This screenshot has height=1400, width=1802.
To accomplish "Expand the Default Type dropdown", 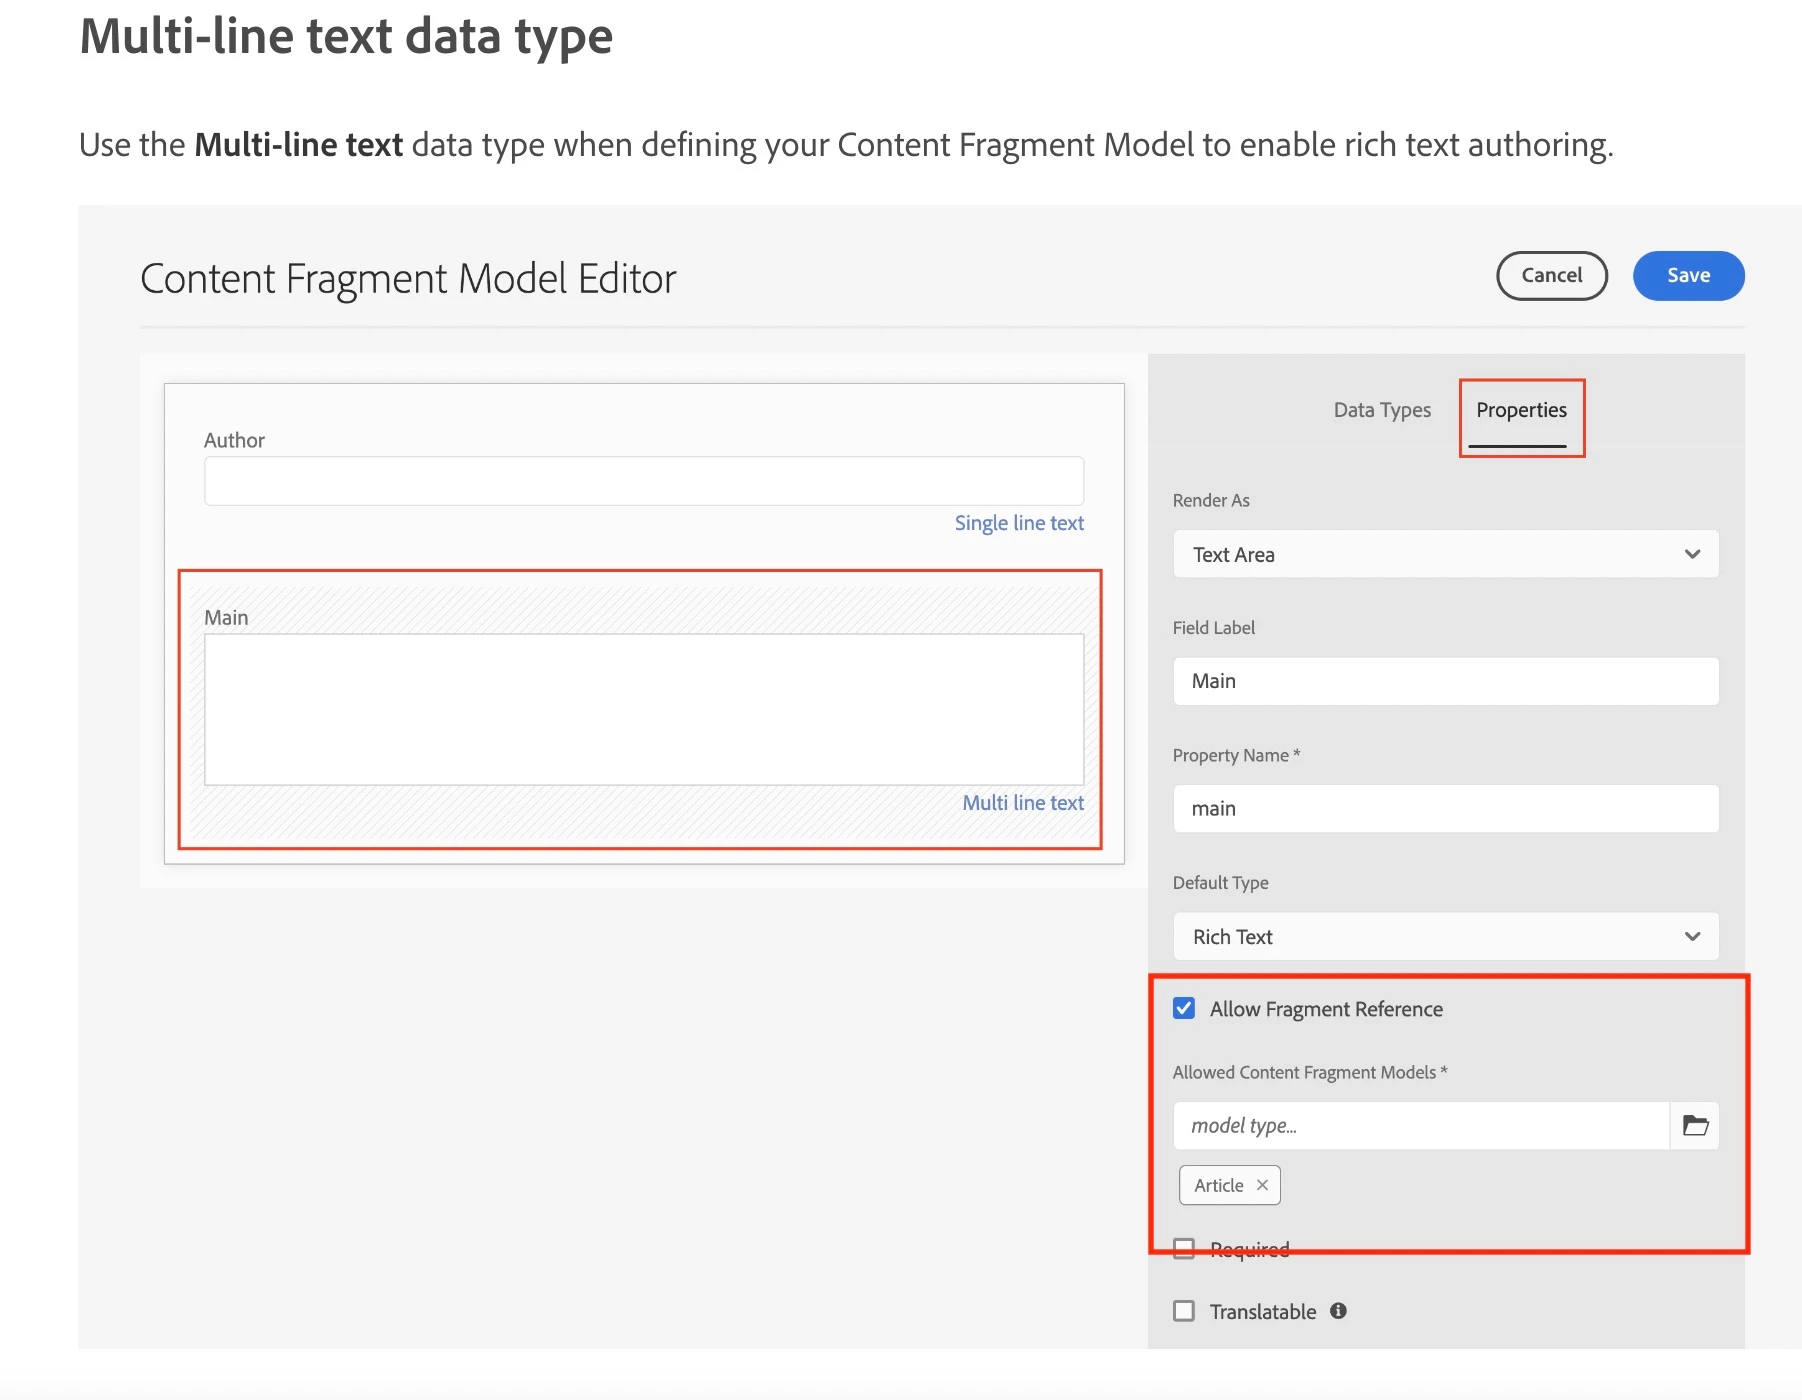I will (x=1445, y=937).
